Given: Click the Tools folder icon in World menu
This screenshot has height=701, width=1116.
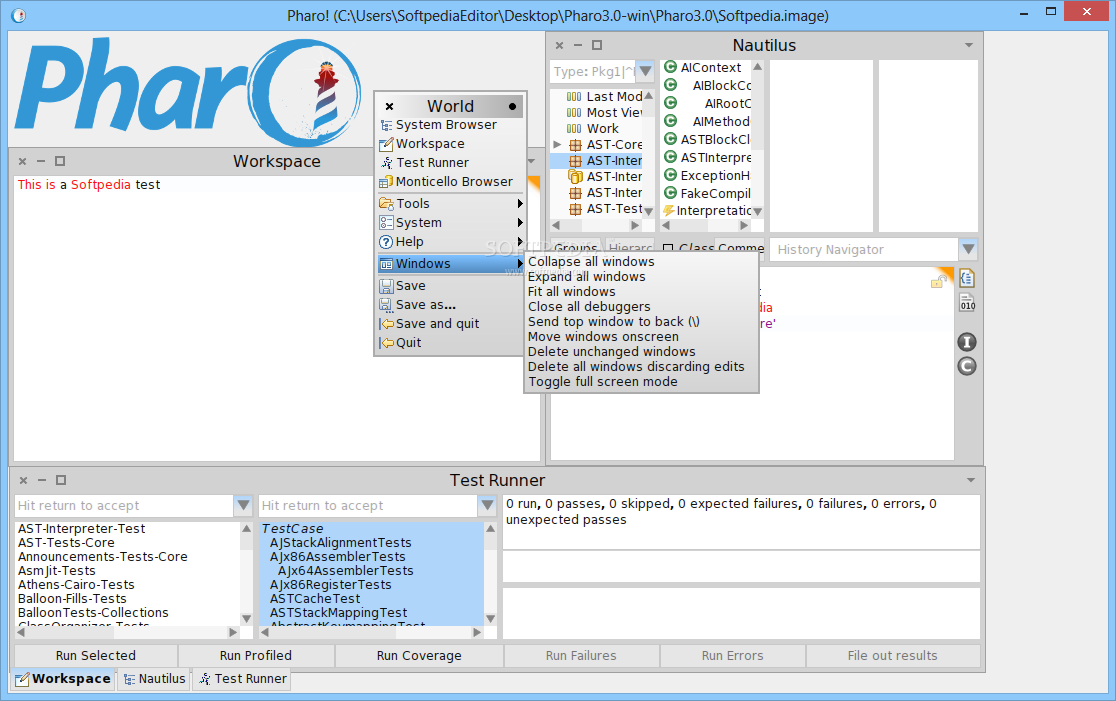Looking at the screenshot, I should pyautogui.click(x=386, y=204).
